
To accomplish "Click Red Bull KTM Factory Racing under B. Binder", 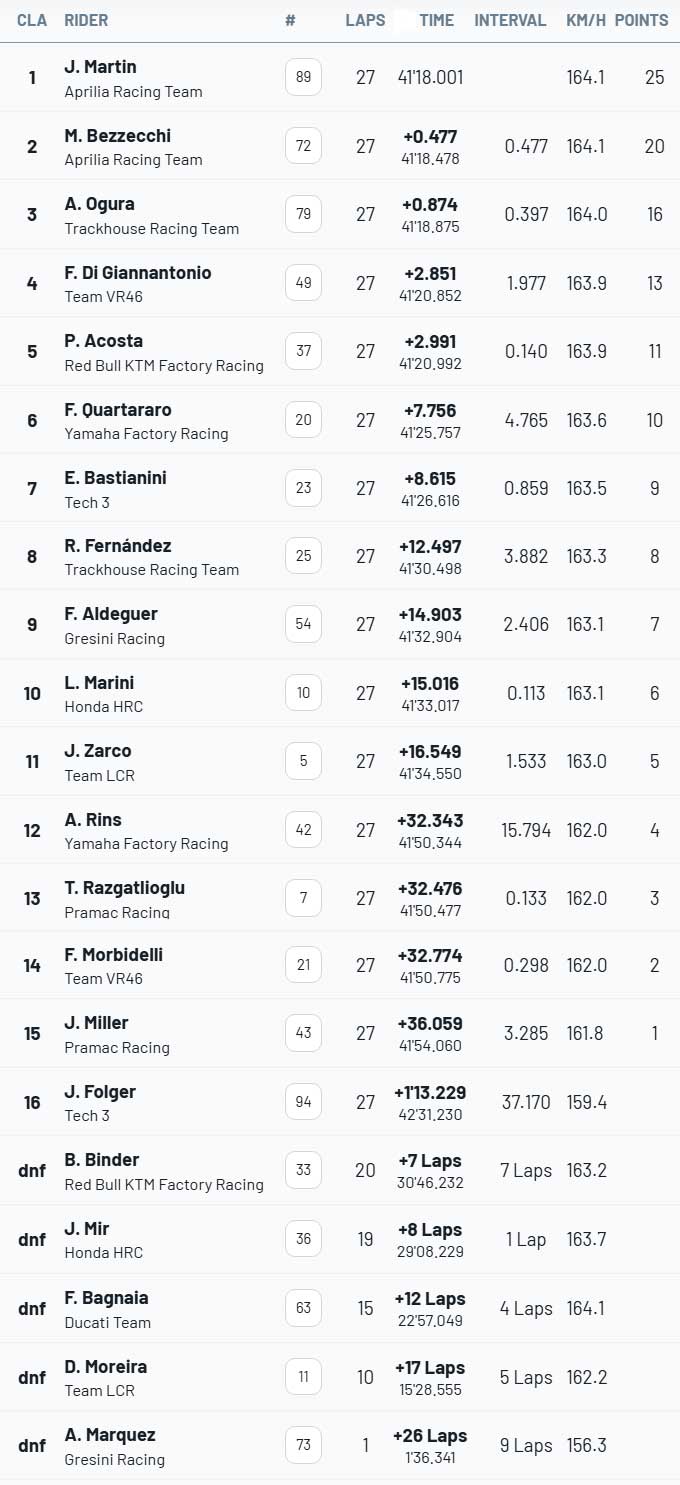I will tap(164, 1185).
